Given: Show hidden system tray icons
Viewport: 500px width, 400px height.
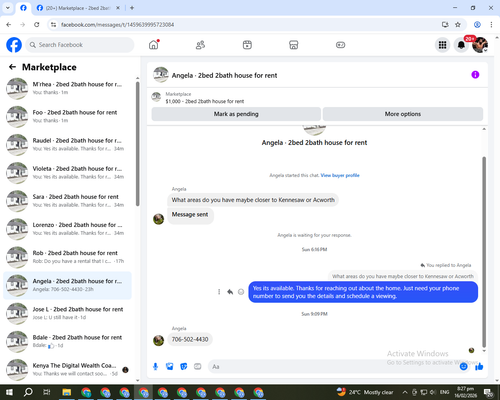Looking at the screenshot, I should 405,392.
